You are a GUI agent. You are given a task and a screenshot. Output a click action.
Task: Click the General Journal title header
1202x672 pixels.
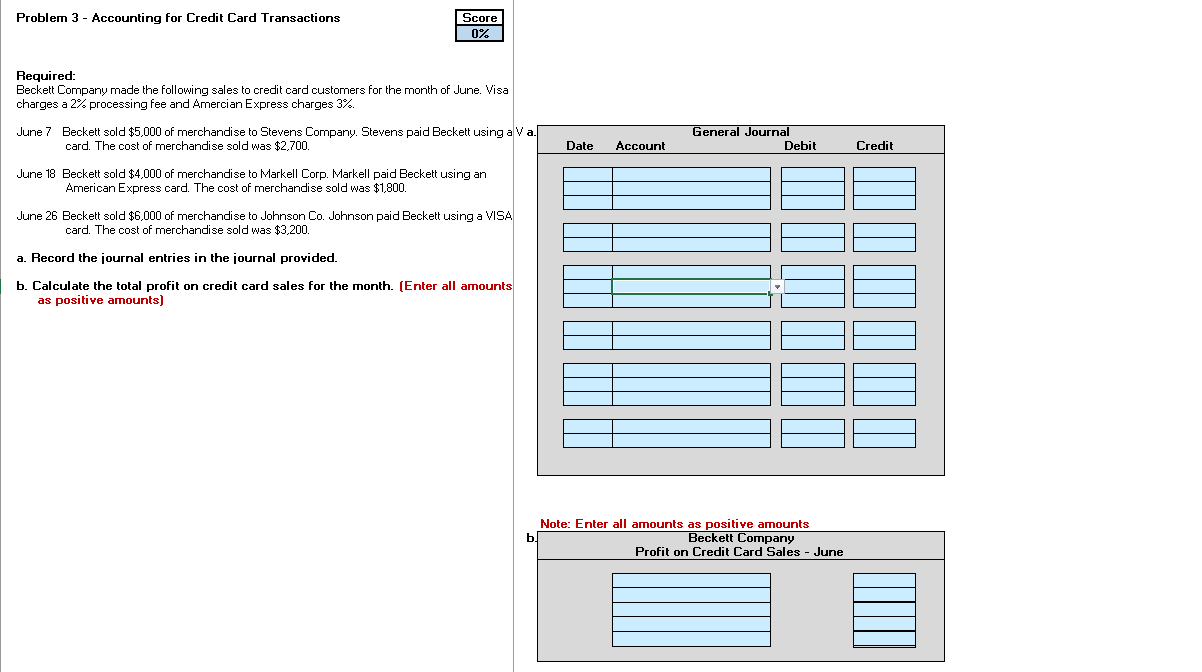coord(740,131)
